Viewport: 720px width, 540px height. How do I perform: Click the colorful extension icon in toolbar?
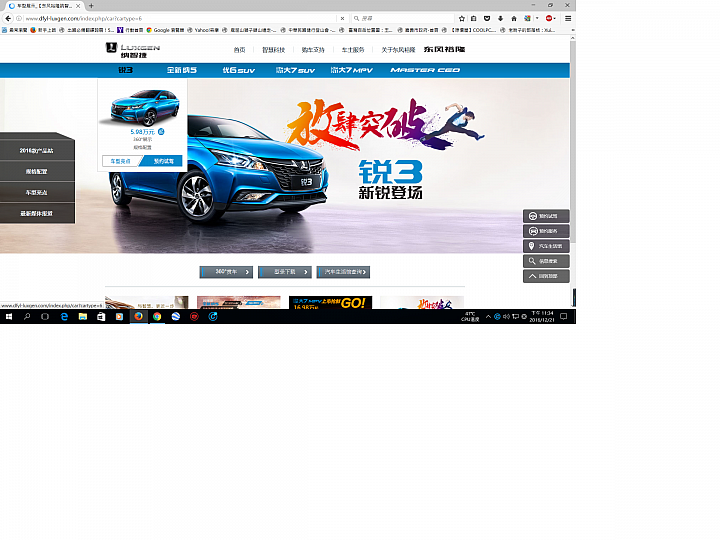pyautogui.click(x=528, y=18)
